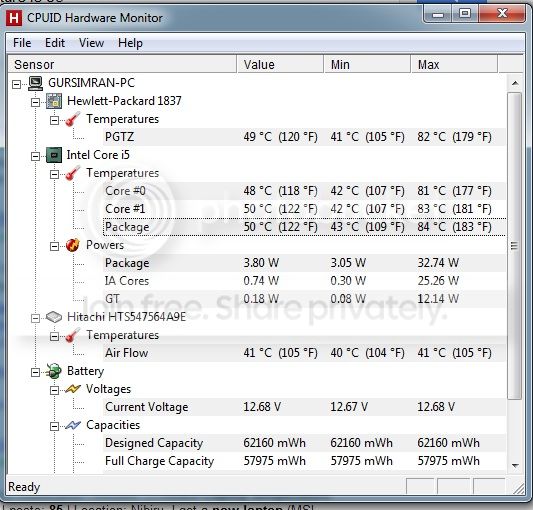
Task: Click the blue Capacities graph icon
Action: [x=73, y=425]
